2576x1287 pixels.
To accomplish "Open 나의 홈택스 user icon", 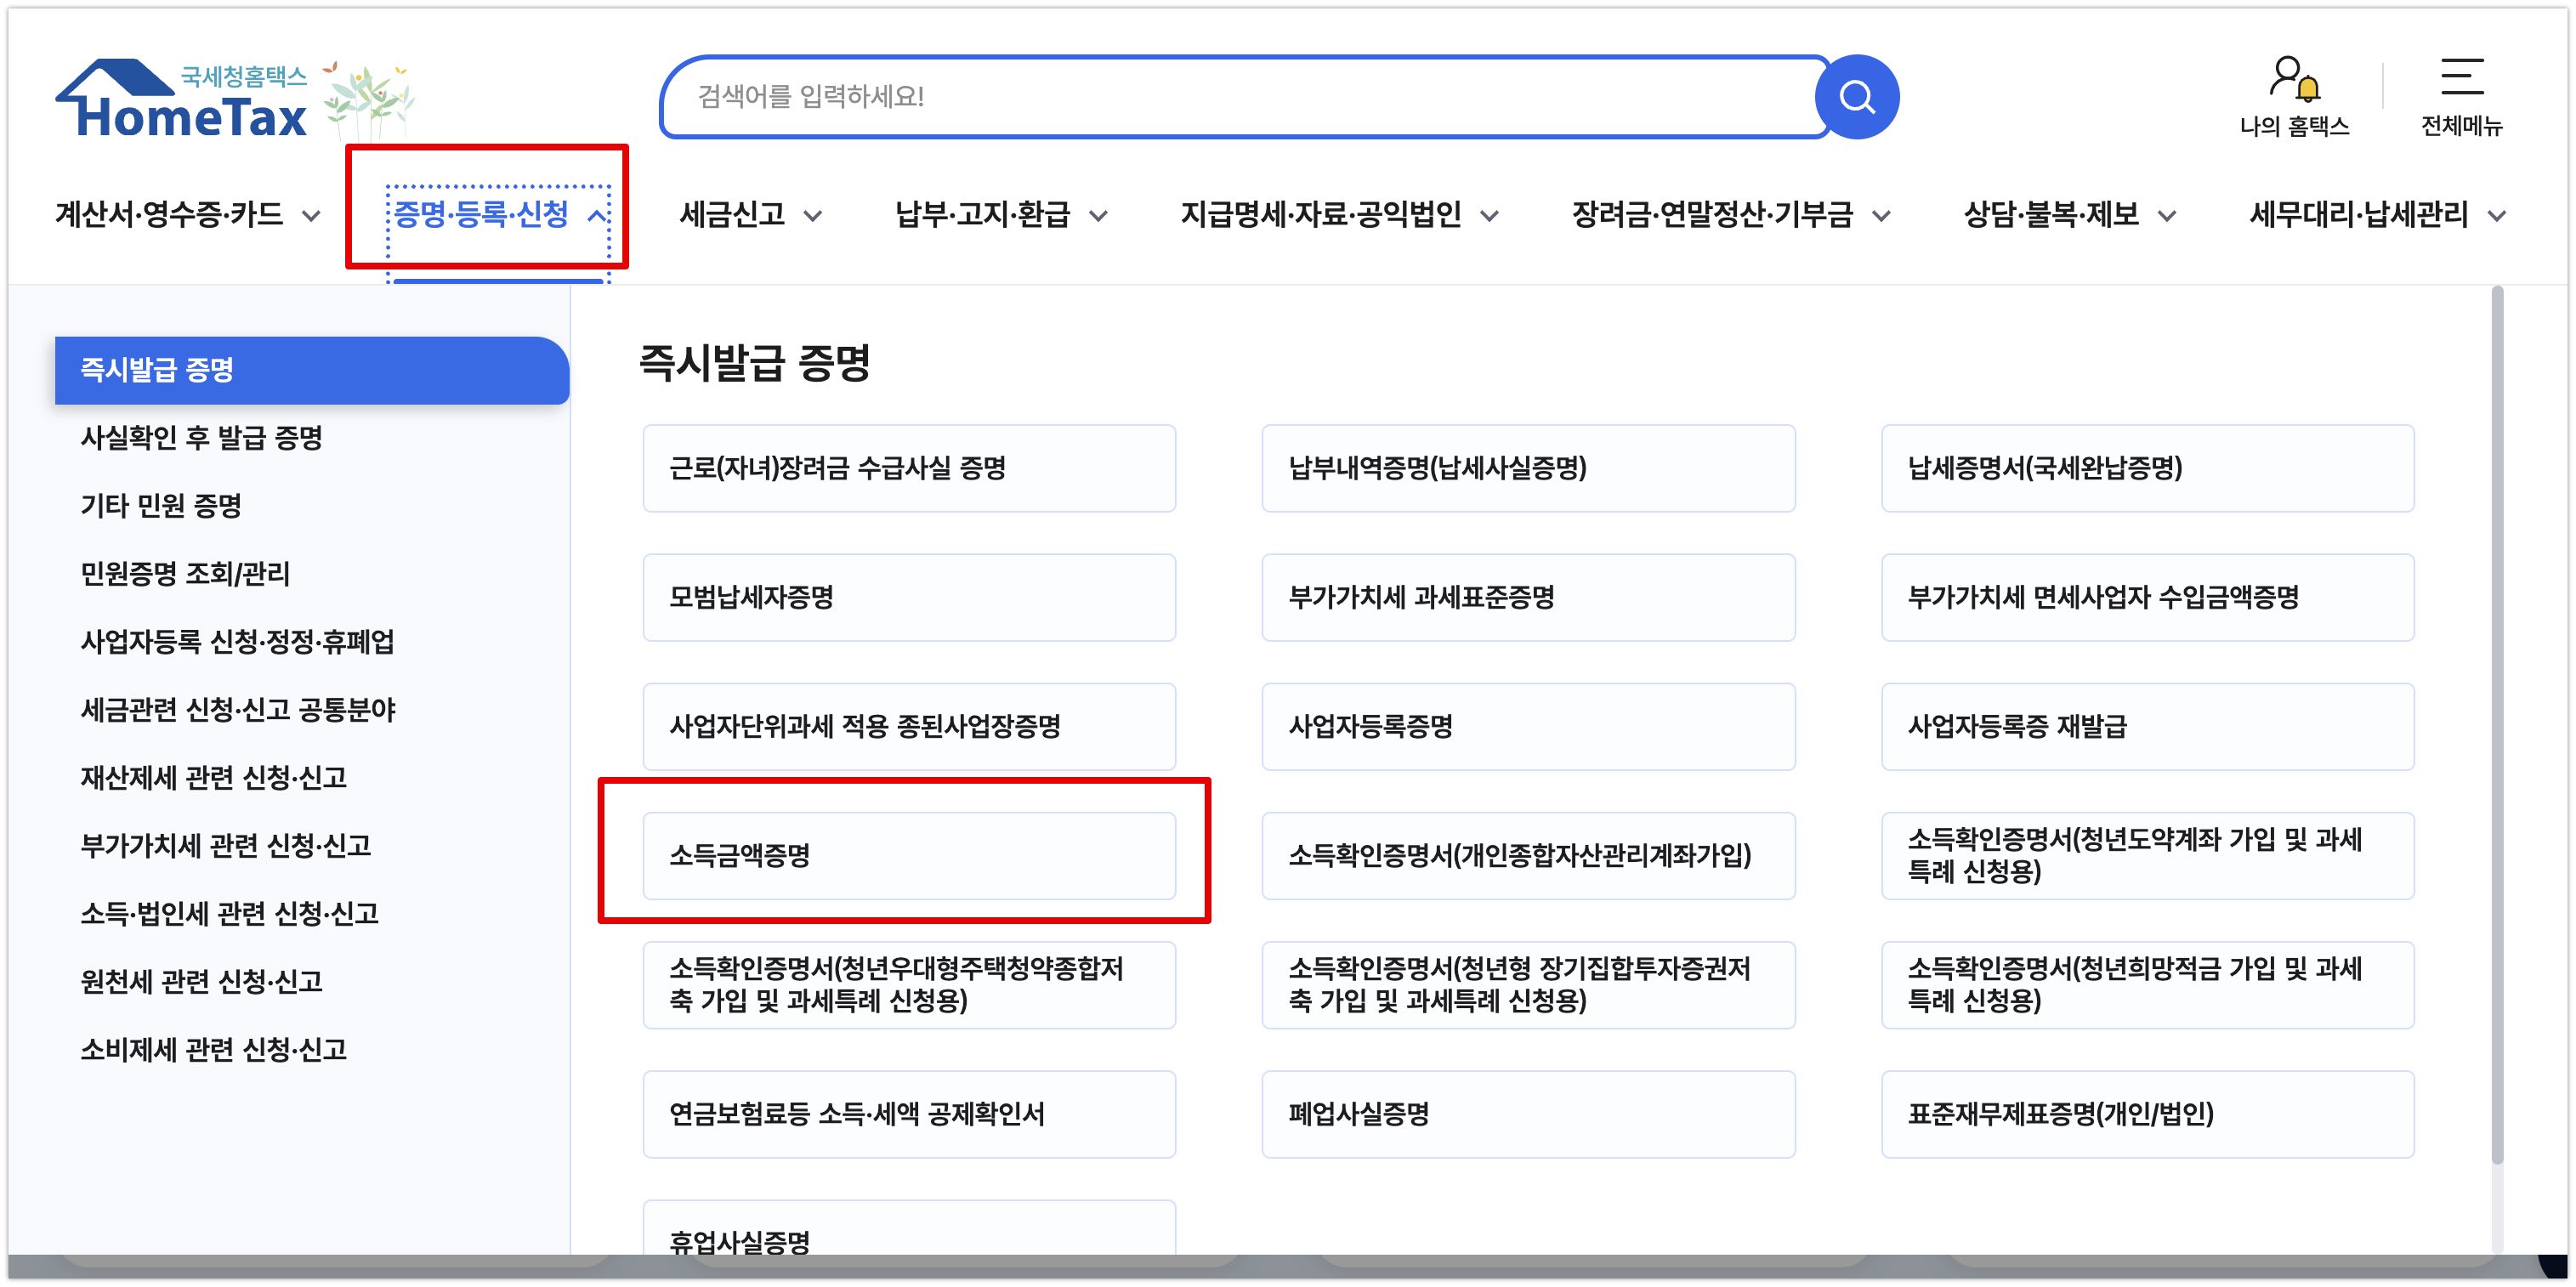I will (2294, 80).
